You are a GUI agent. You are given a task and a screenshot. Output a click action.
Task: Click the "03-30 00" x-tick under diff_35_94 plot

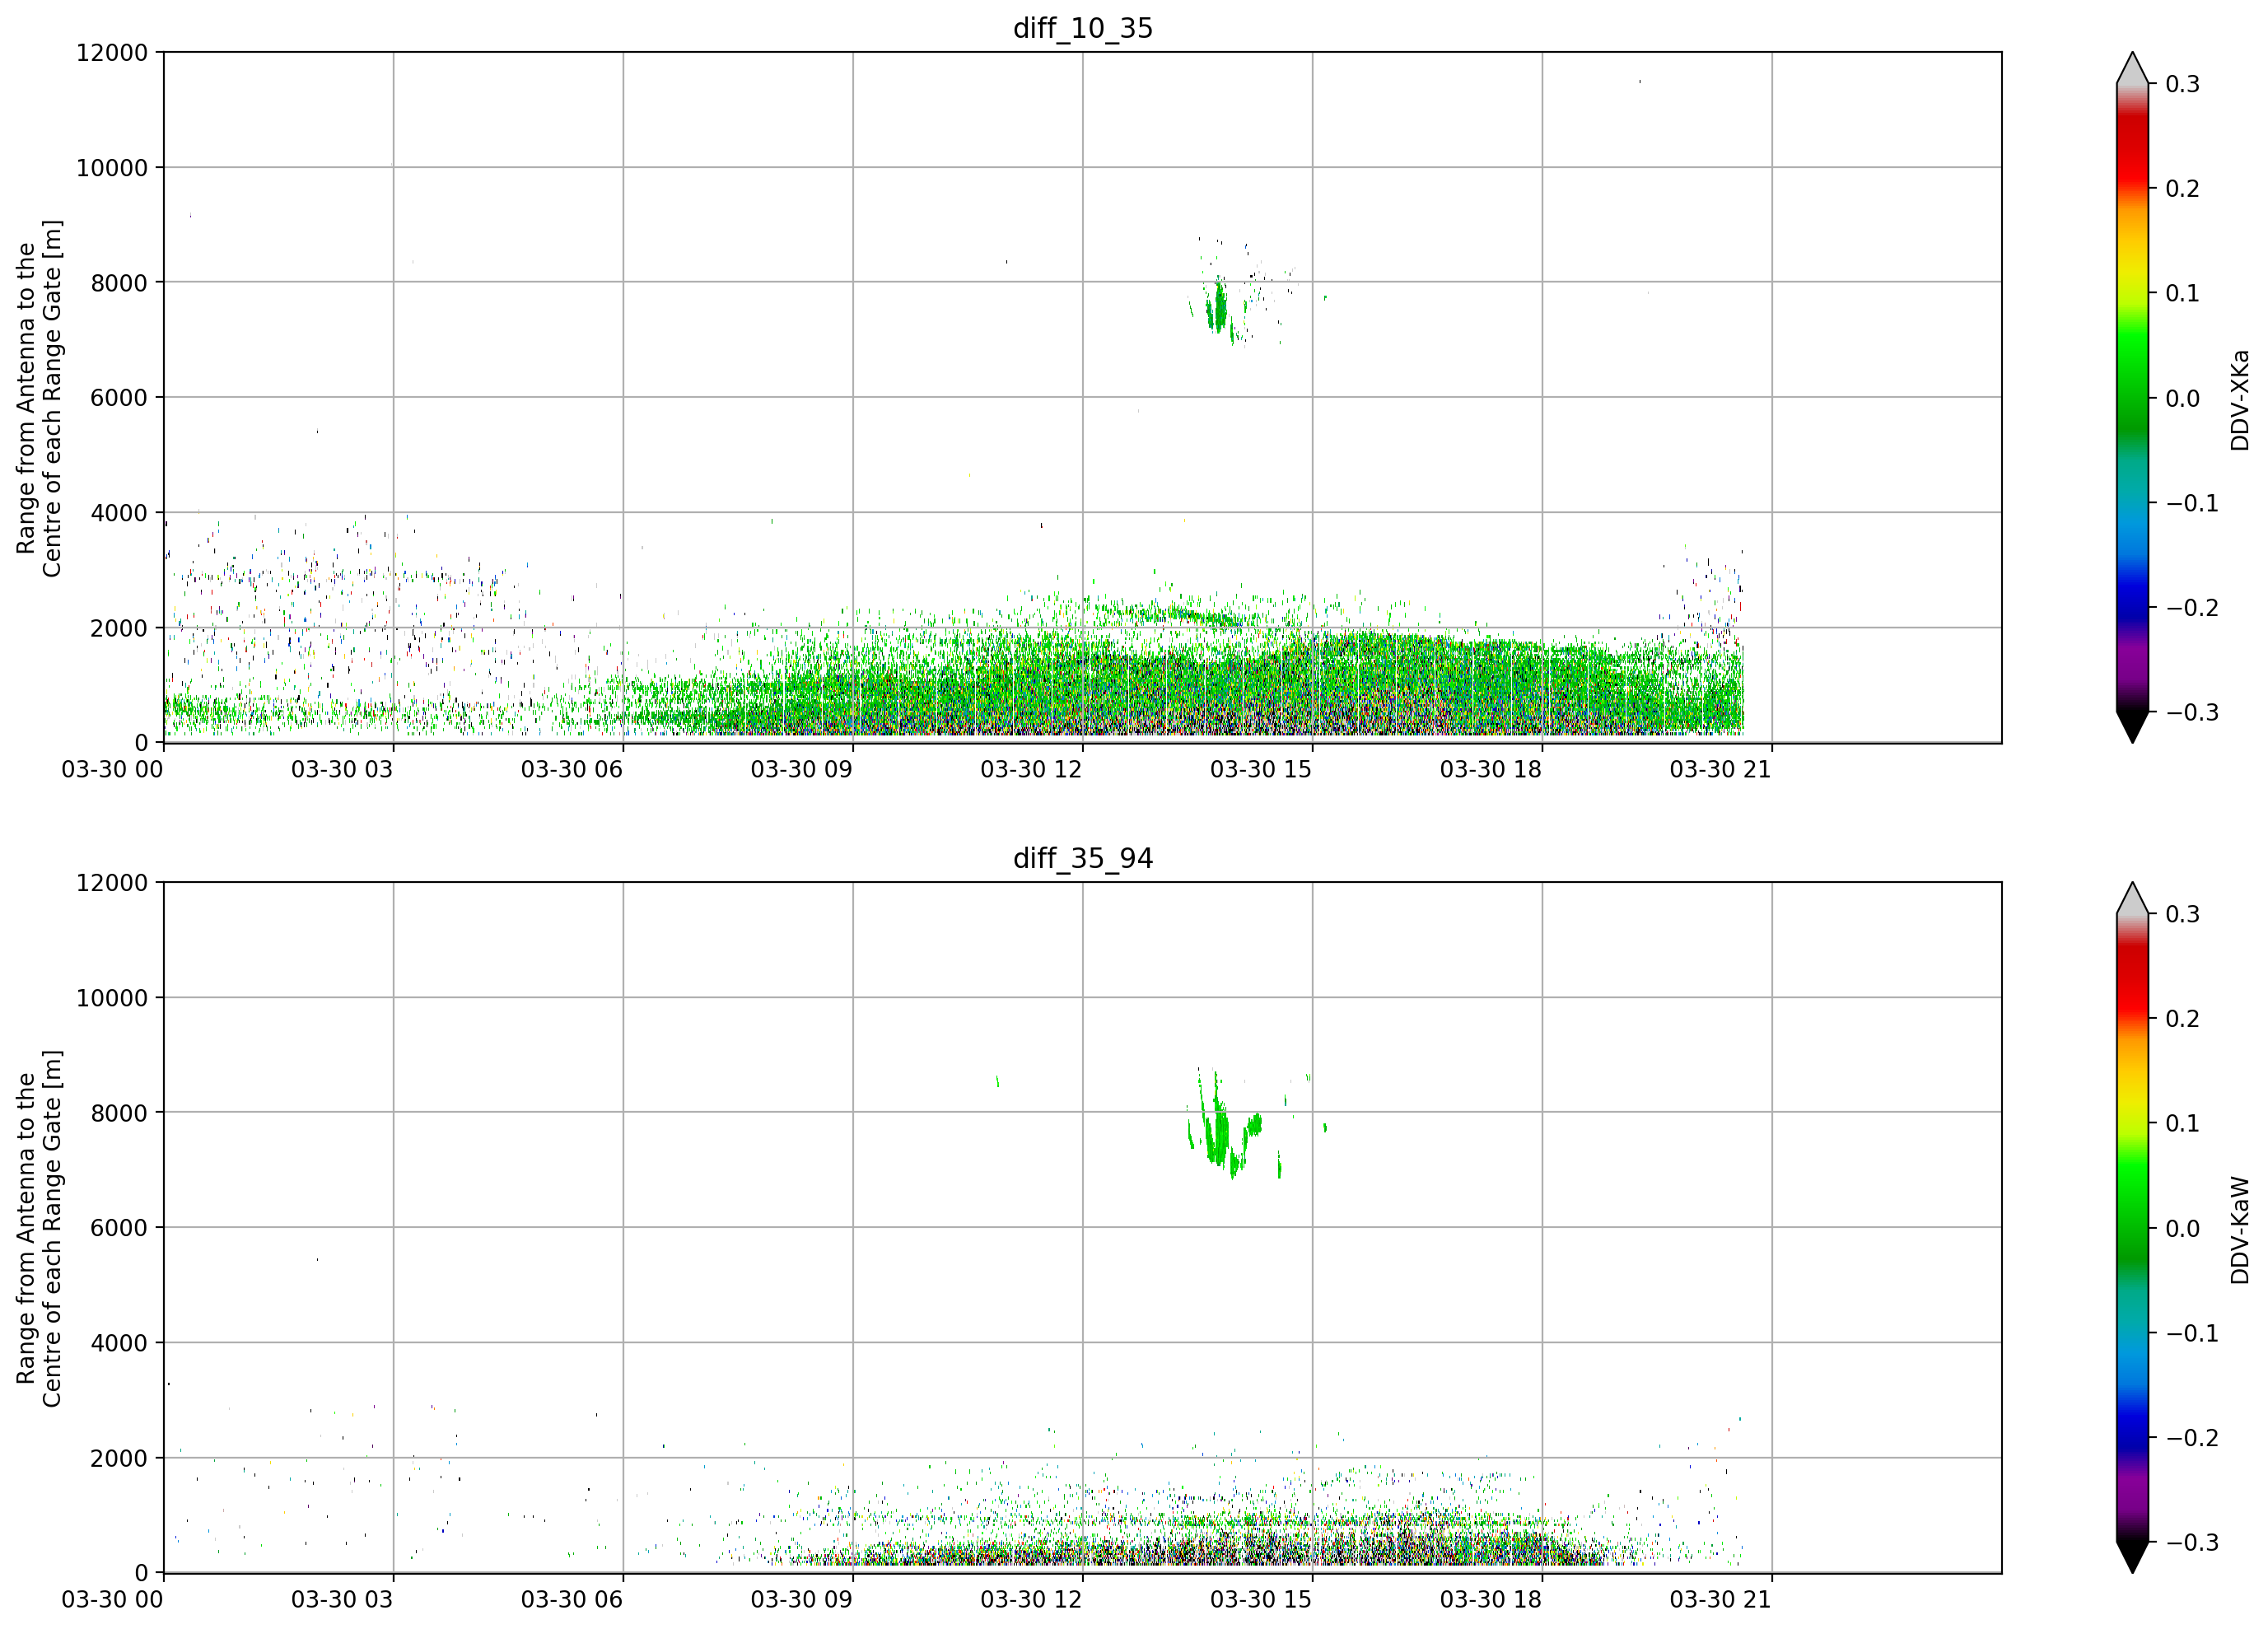[x=112, y=1599]
